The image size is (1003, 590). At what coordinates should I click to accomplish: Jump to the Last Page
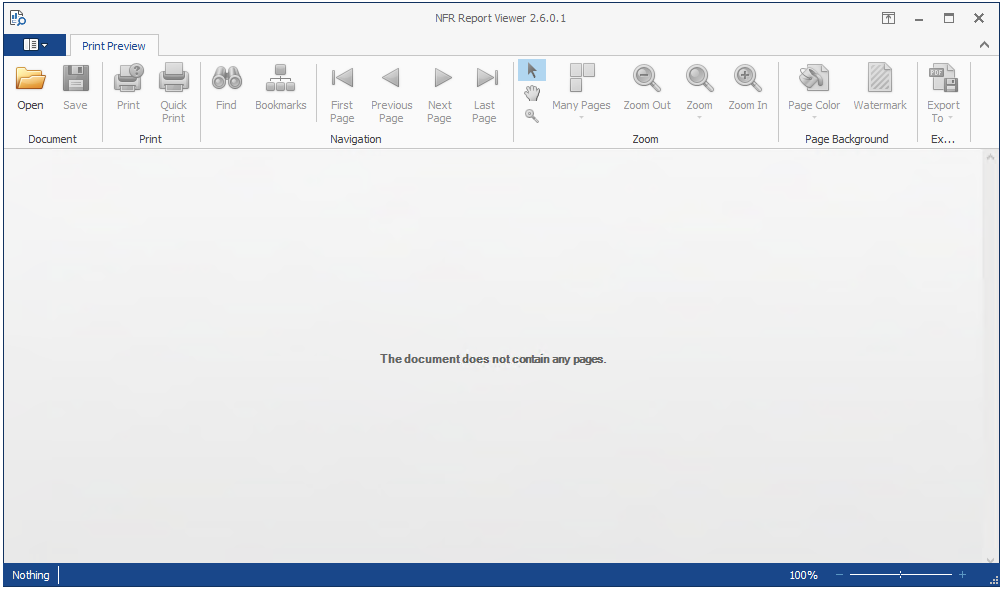484,93
